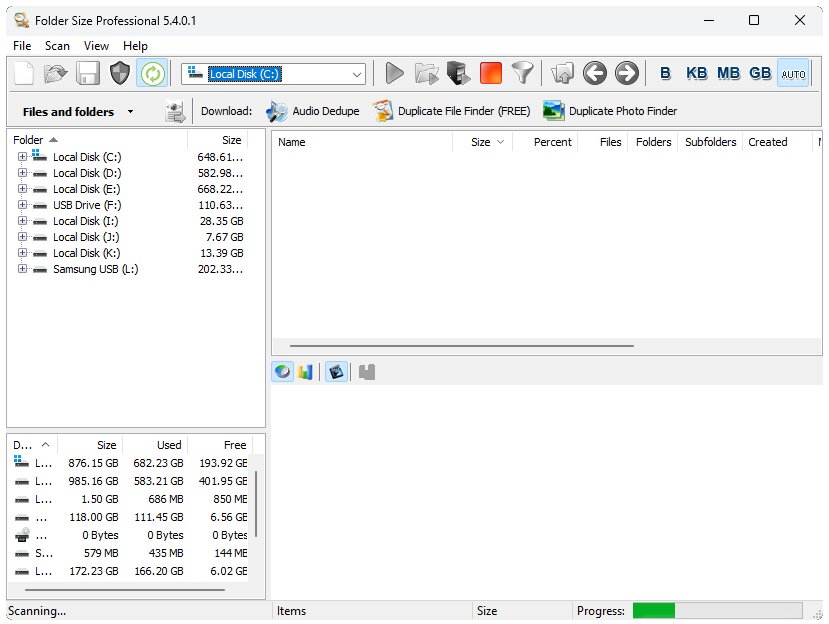Image resolution: width=829 pixels, height=624 pixels.
Task: Expand Local Disk (I:) tree node
Action: click(x=22, y=221)
